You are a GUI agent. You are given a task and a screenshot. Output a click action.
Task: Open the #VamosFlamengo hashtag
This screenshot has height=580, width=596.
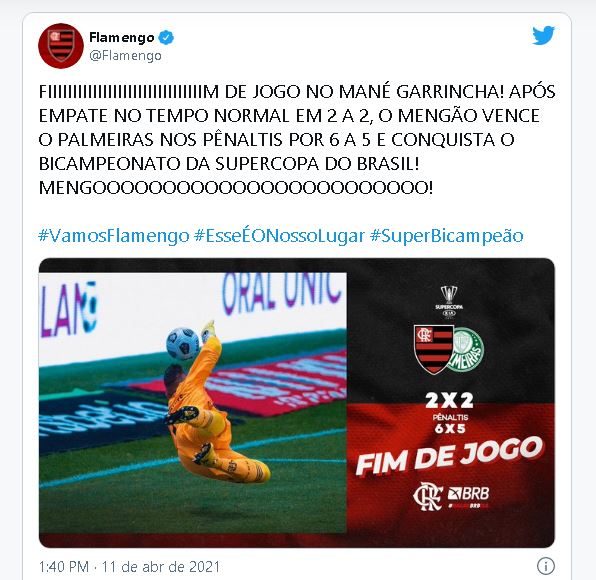114,236
